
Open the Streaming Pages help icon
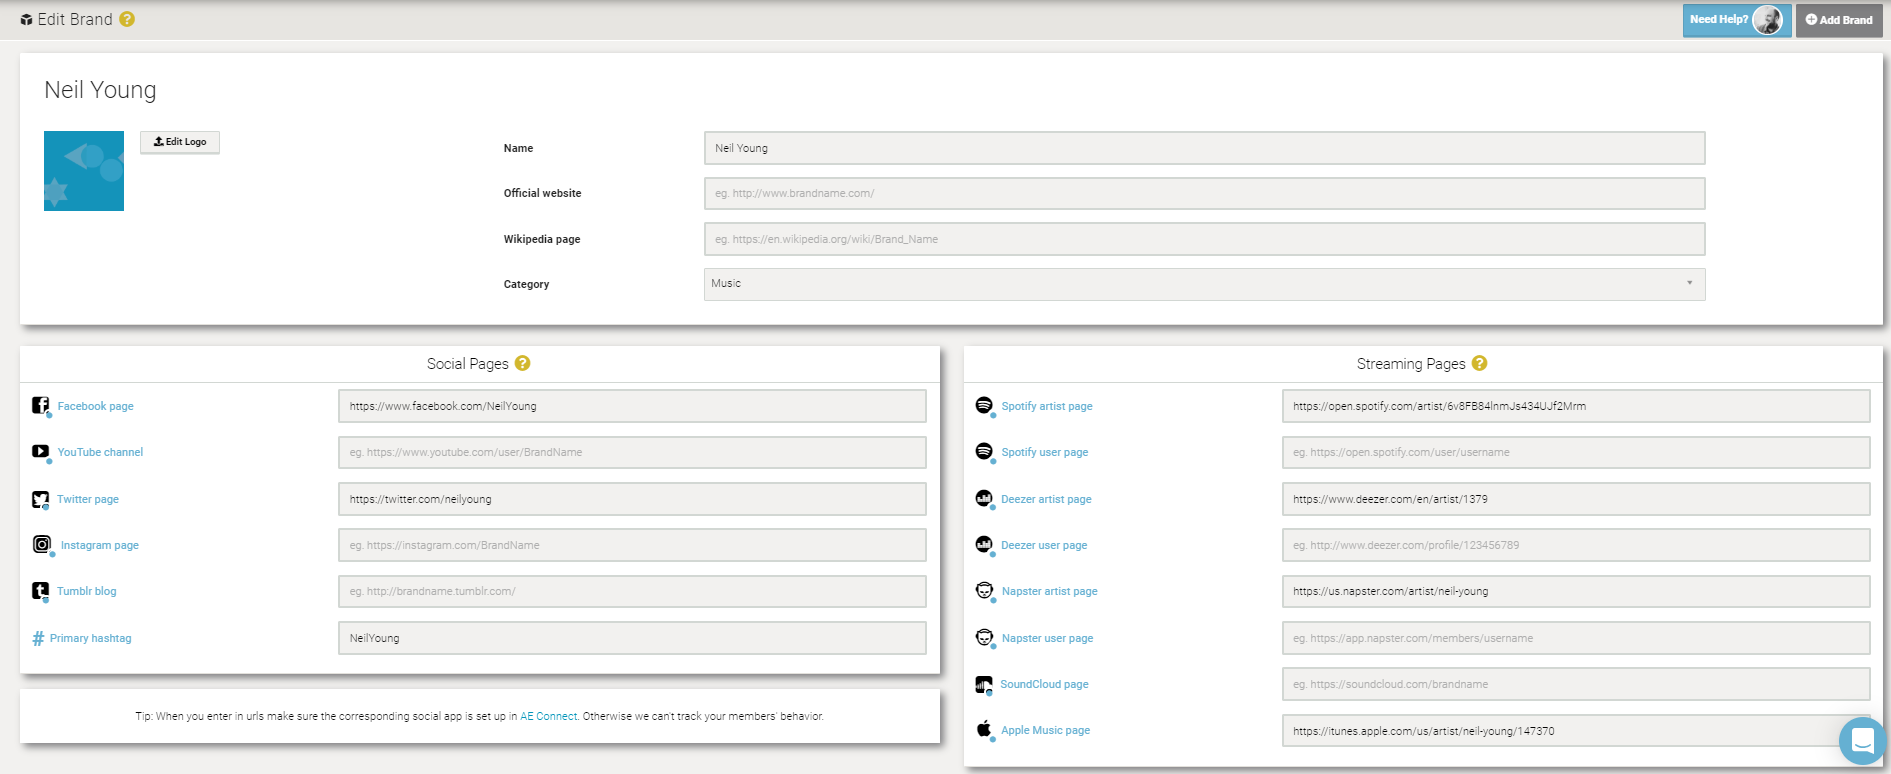[1479, 363]
